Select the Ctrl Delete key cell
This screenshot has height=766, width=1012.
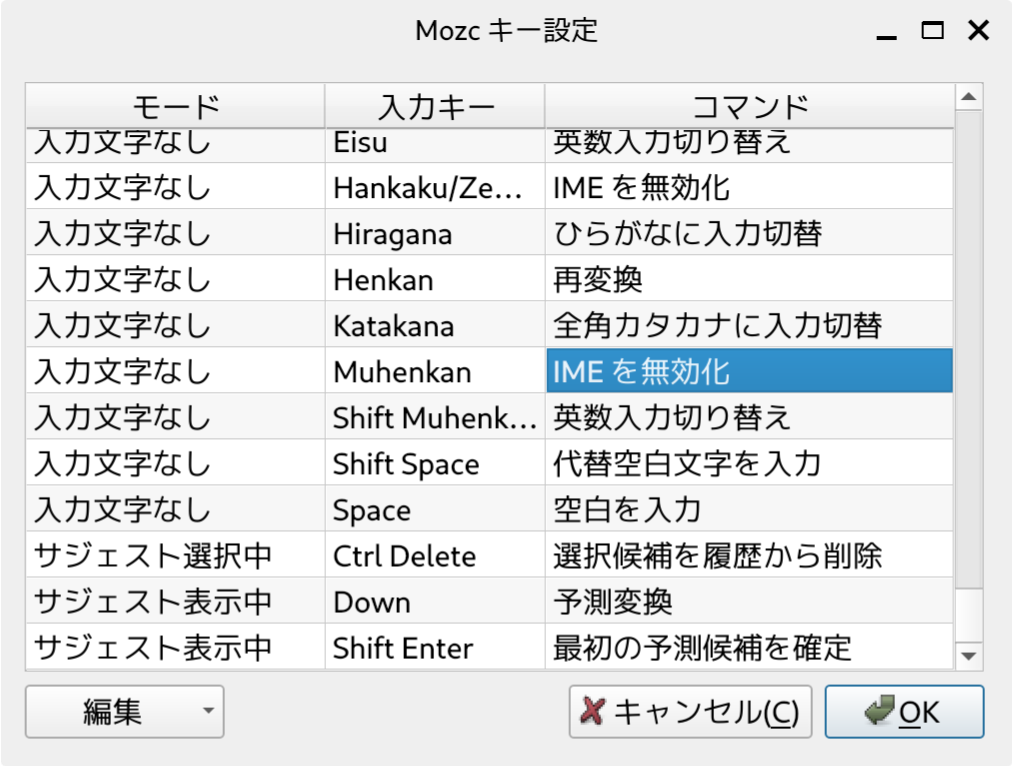tap(434, 556)
